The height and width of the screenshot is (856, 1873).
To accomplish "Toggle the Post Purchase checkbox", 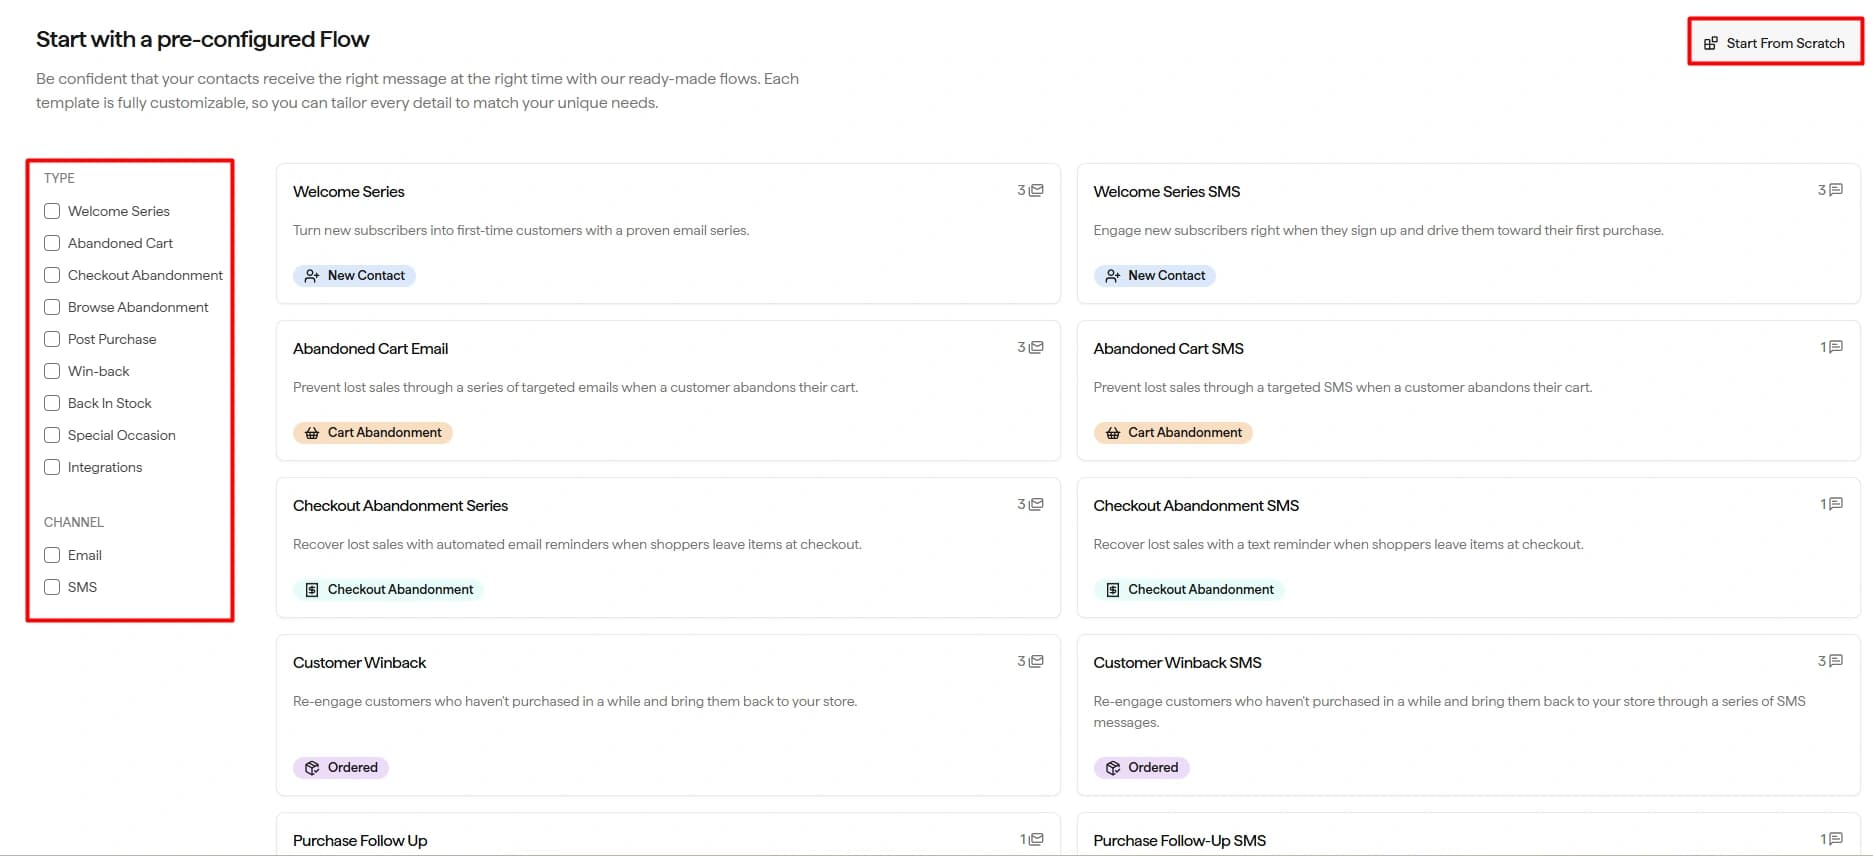I will point(52,339).
